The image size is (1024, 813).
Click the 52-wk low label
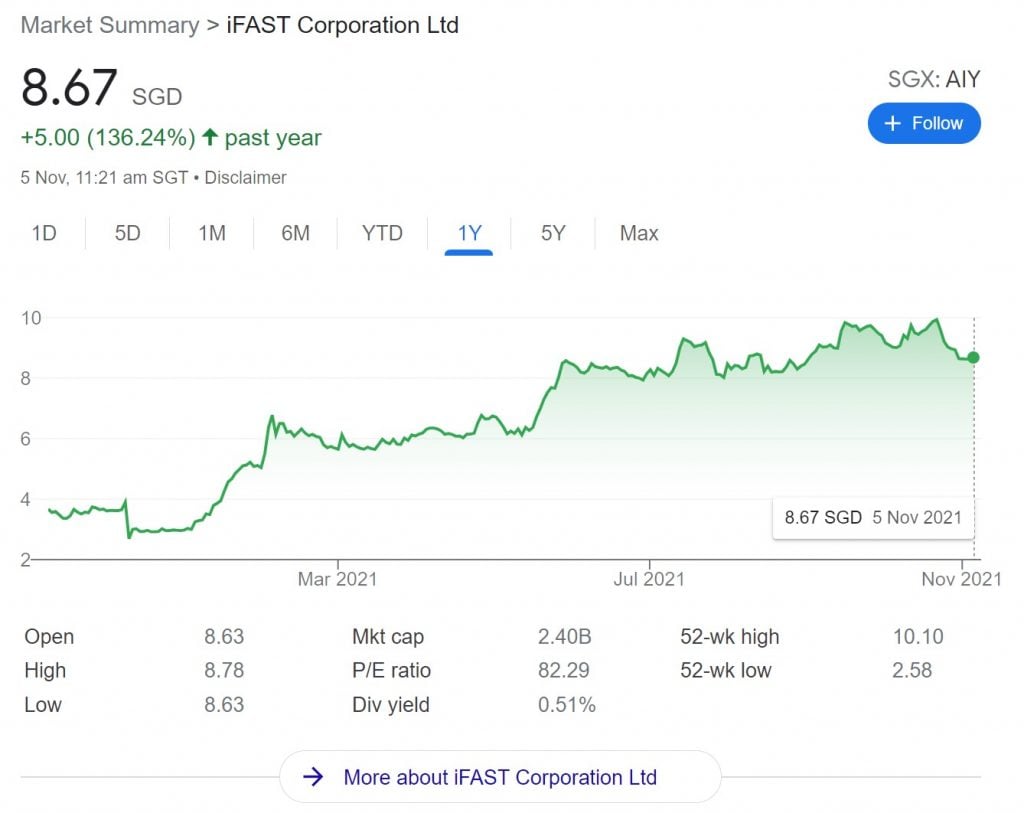(726, 671)
